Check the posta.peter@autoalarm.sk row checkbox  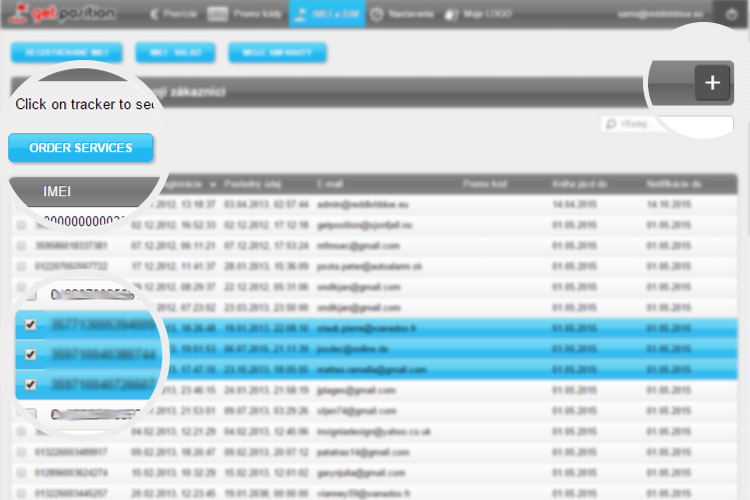(x=21, y=266)
